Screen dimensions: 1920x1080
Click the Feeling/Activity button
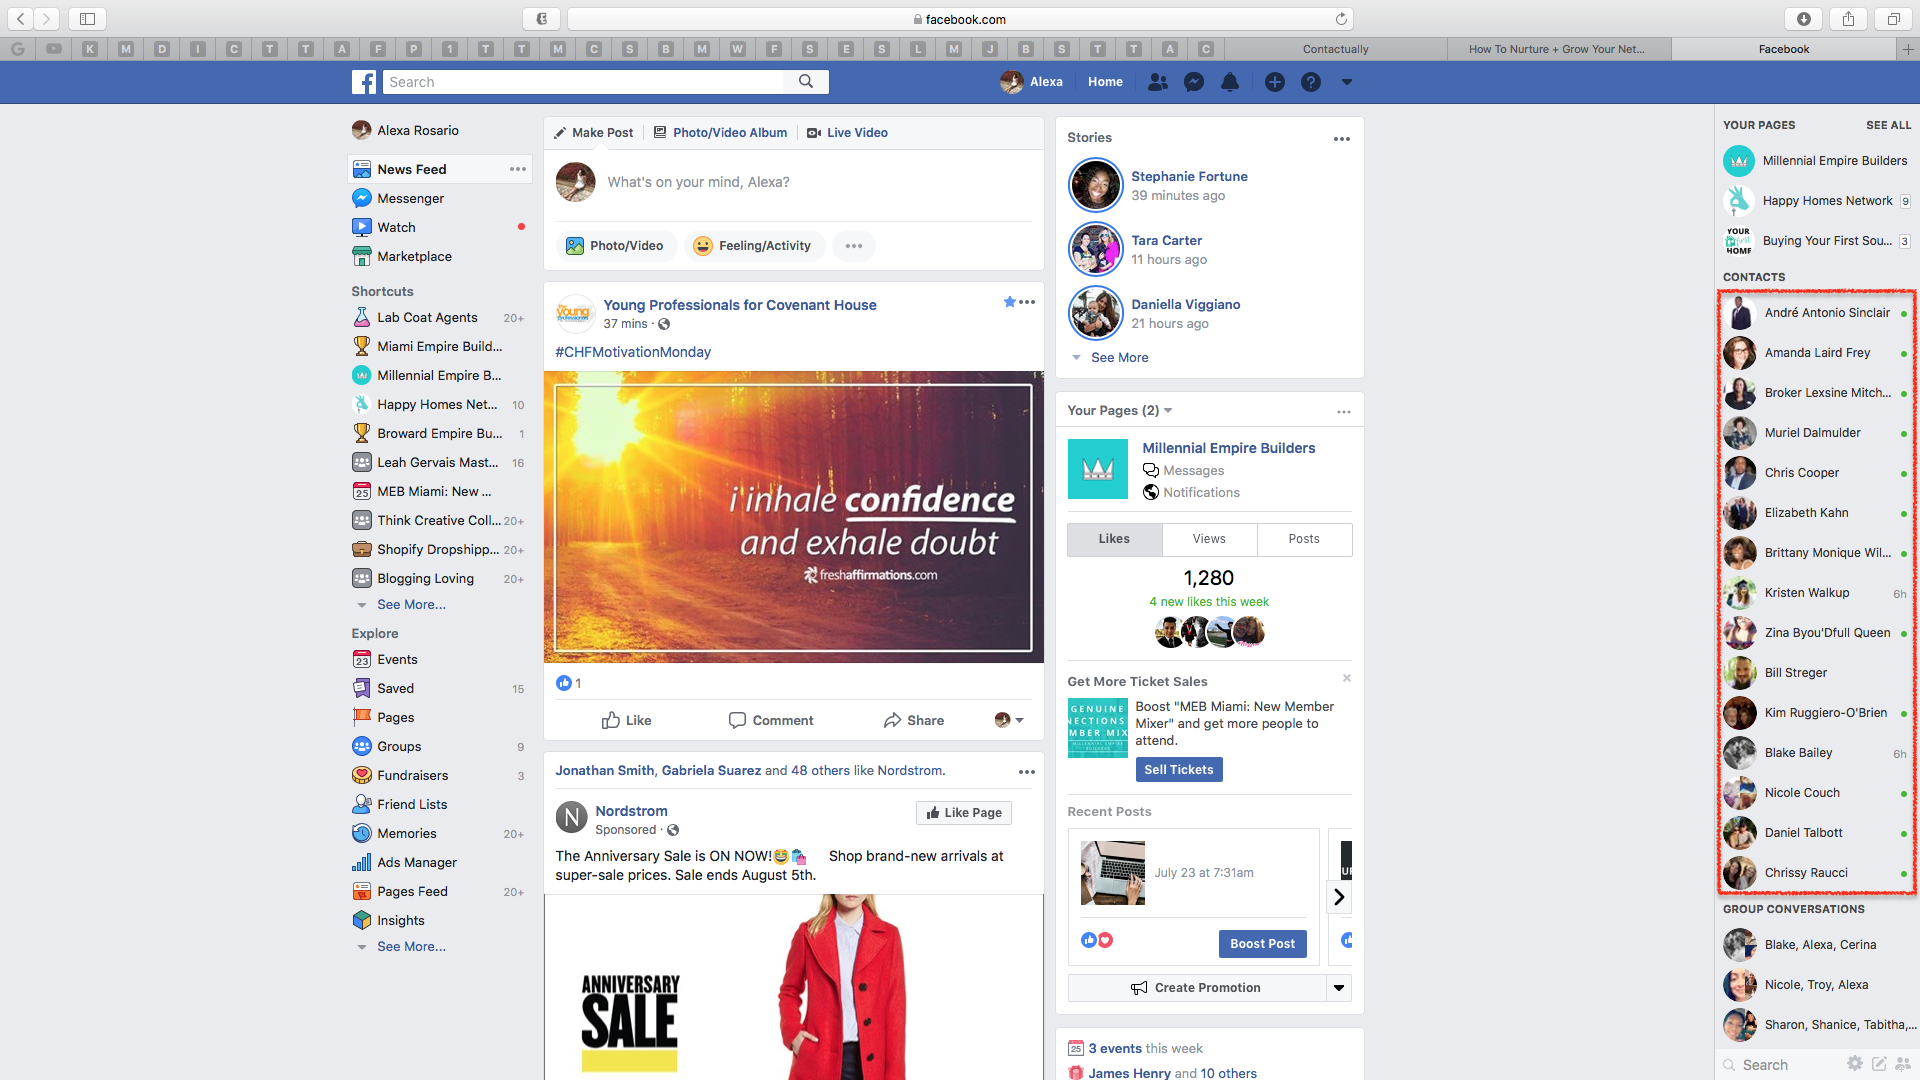coord(755,246)
